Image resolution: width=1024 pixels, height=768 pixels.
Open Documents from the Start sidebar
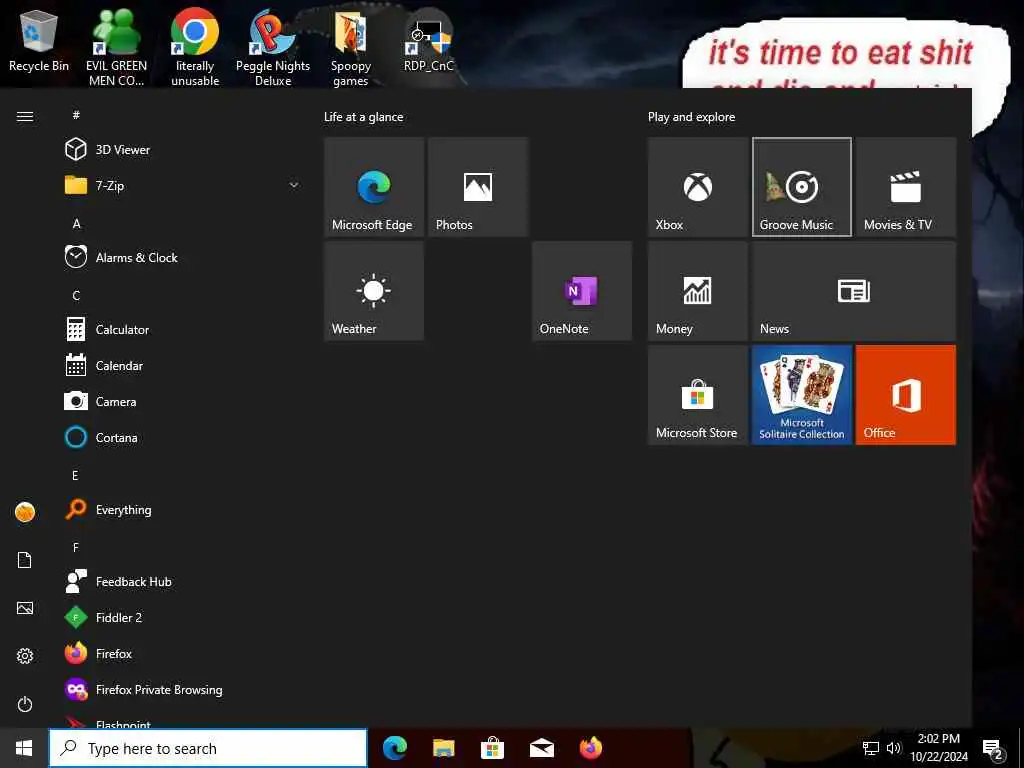tap(25, 560)
